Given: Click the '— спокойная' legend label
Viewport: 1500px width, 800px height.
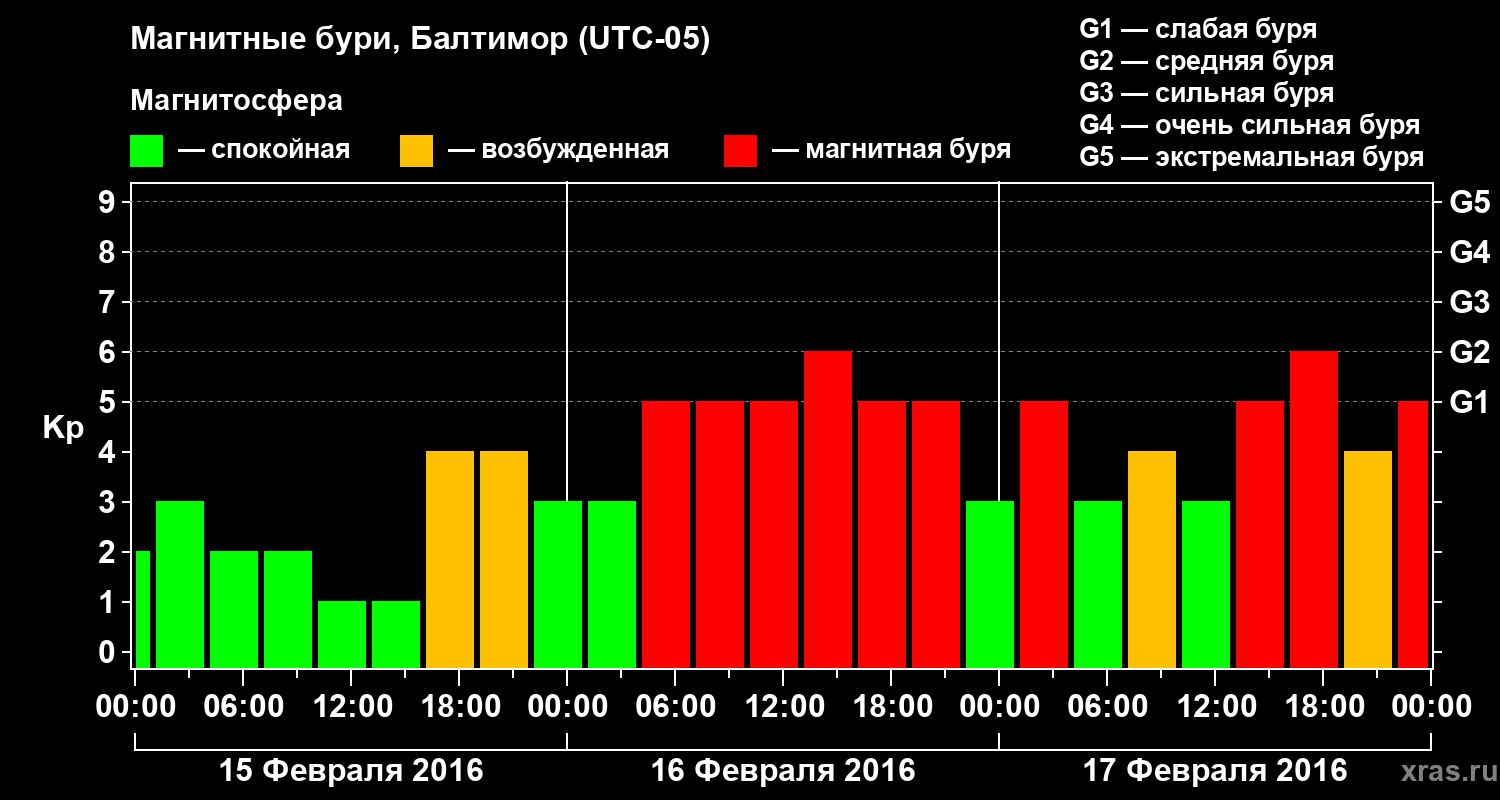Looking at the screenshot, I should point(264,150).
